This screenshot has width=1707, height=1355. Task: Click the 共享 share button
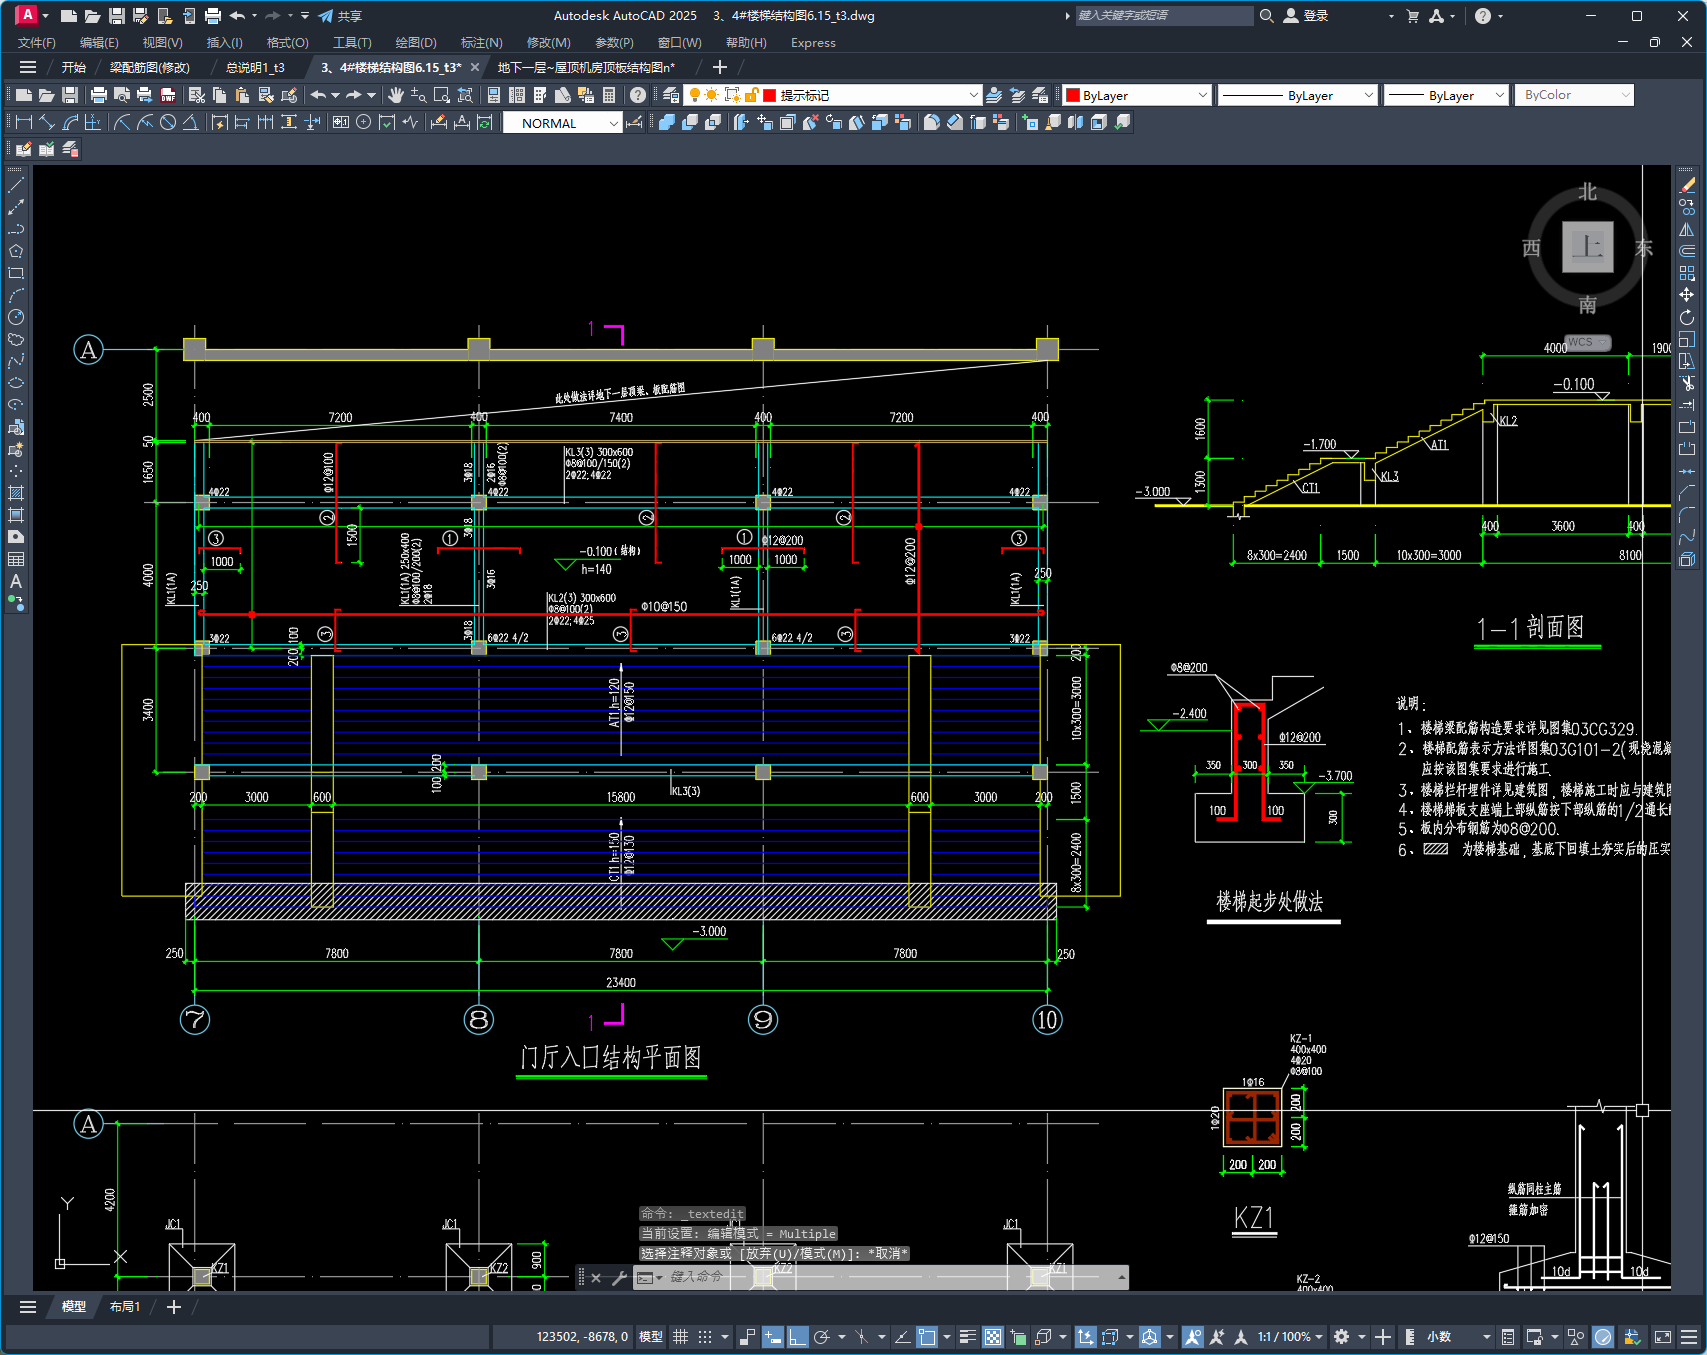340,16
